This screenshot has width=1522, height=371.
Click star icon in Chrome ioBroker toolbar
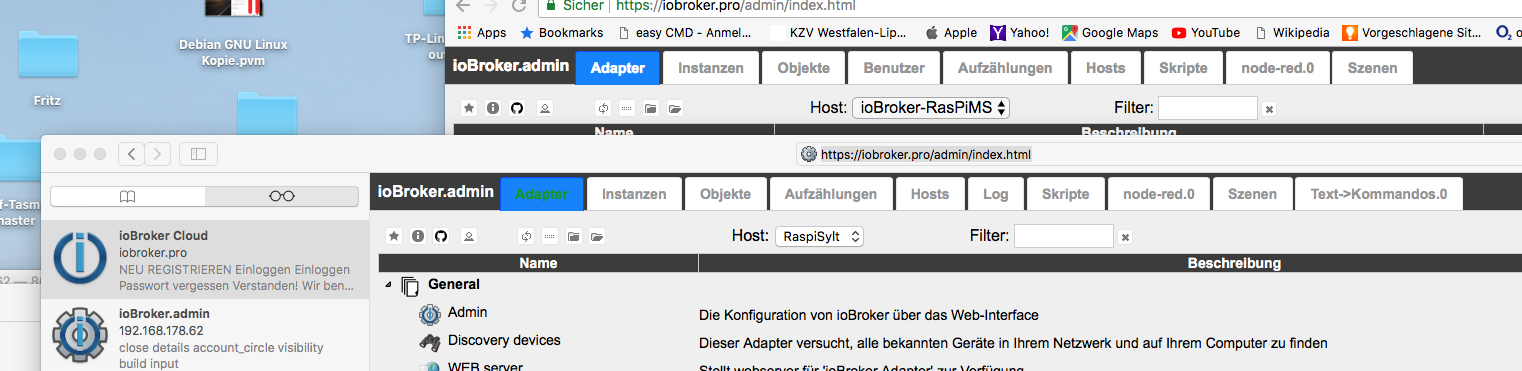point(469,108)
